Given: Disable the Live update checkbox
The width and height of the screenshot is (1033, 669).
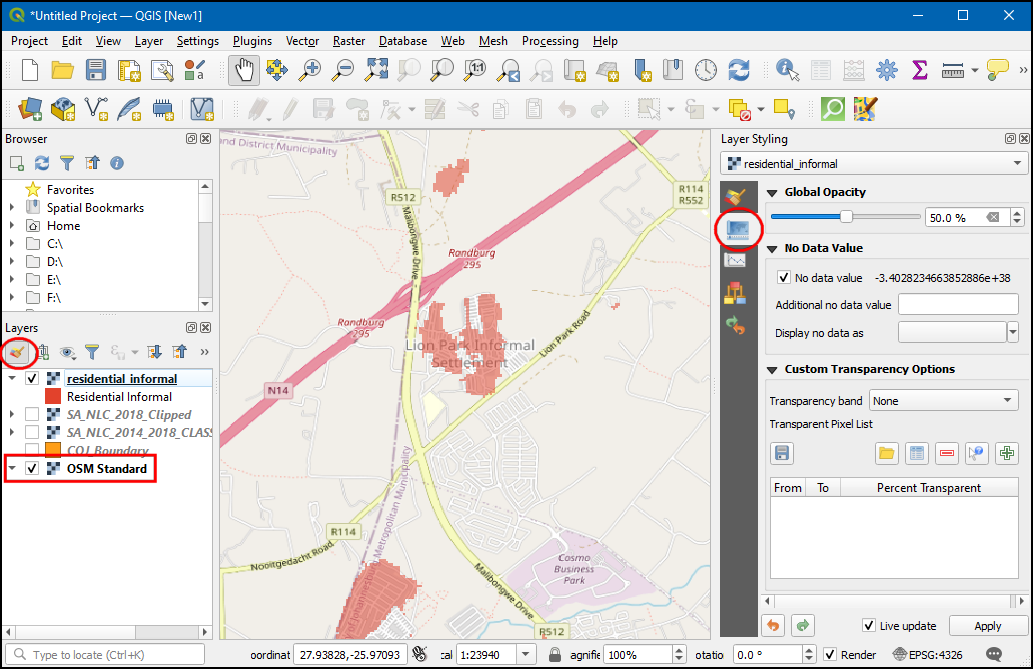Looking at the screenshot, I should pyautogui.click(x=869, y=626).
